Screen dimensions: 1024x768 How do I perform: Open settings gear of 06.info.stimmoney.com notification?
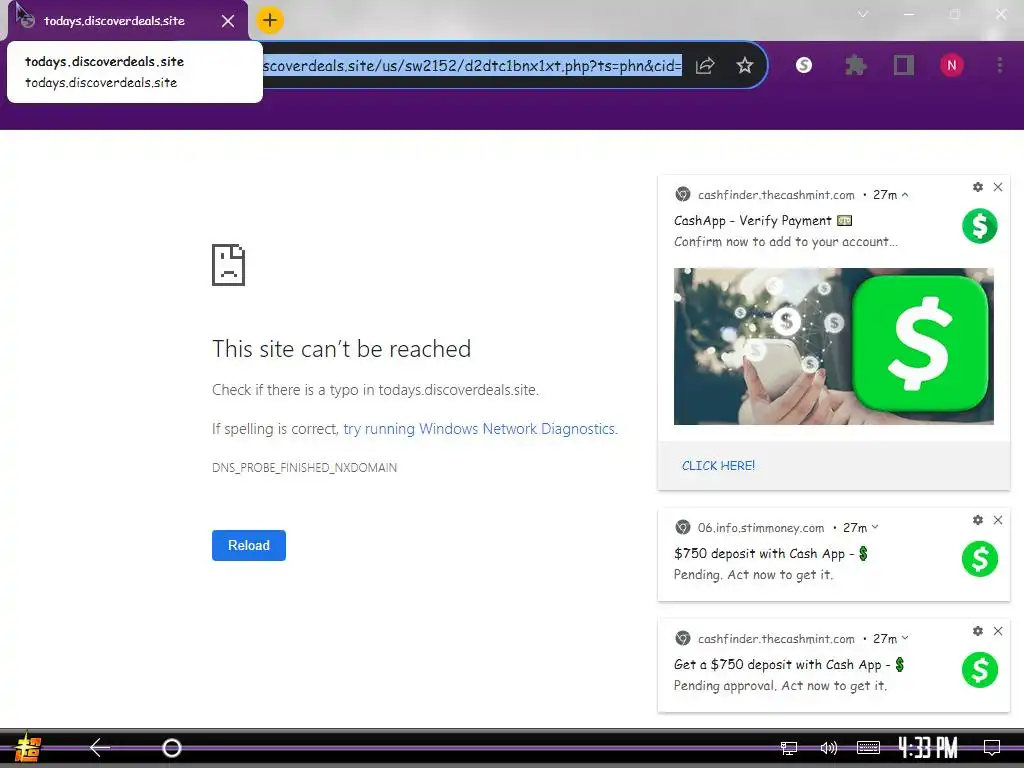pyautogui.click(x=978, y=520)
